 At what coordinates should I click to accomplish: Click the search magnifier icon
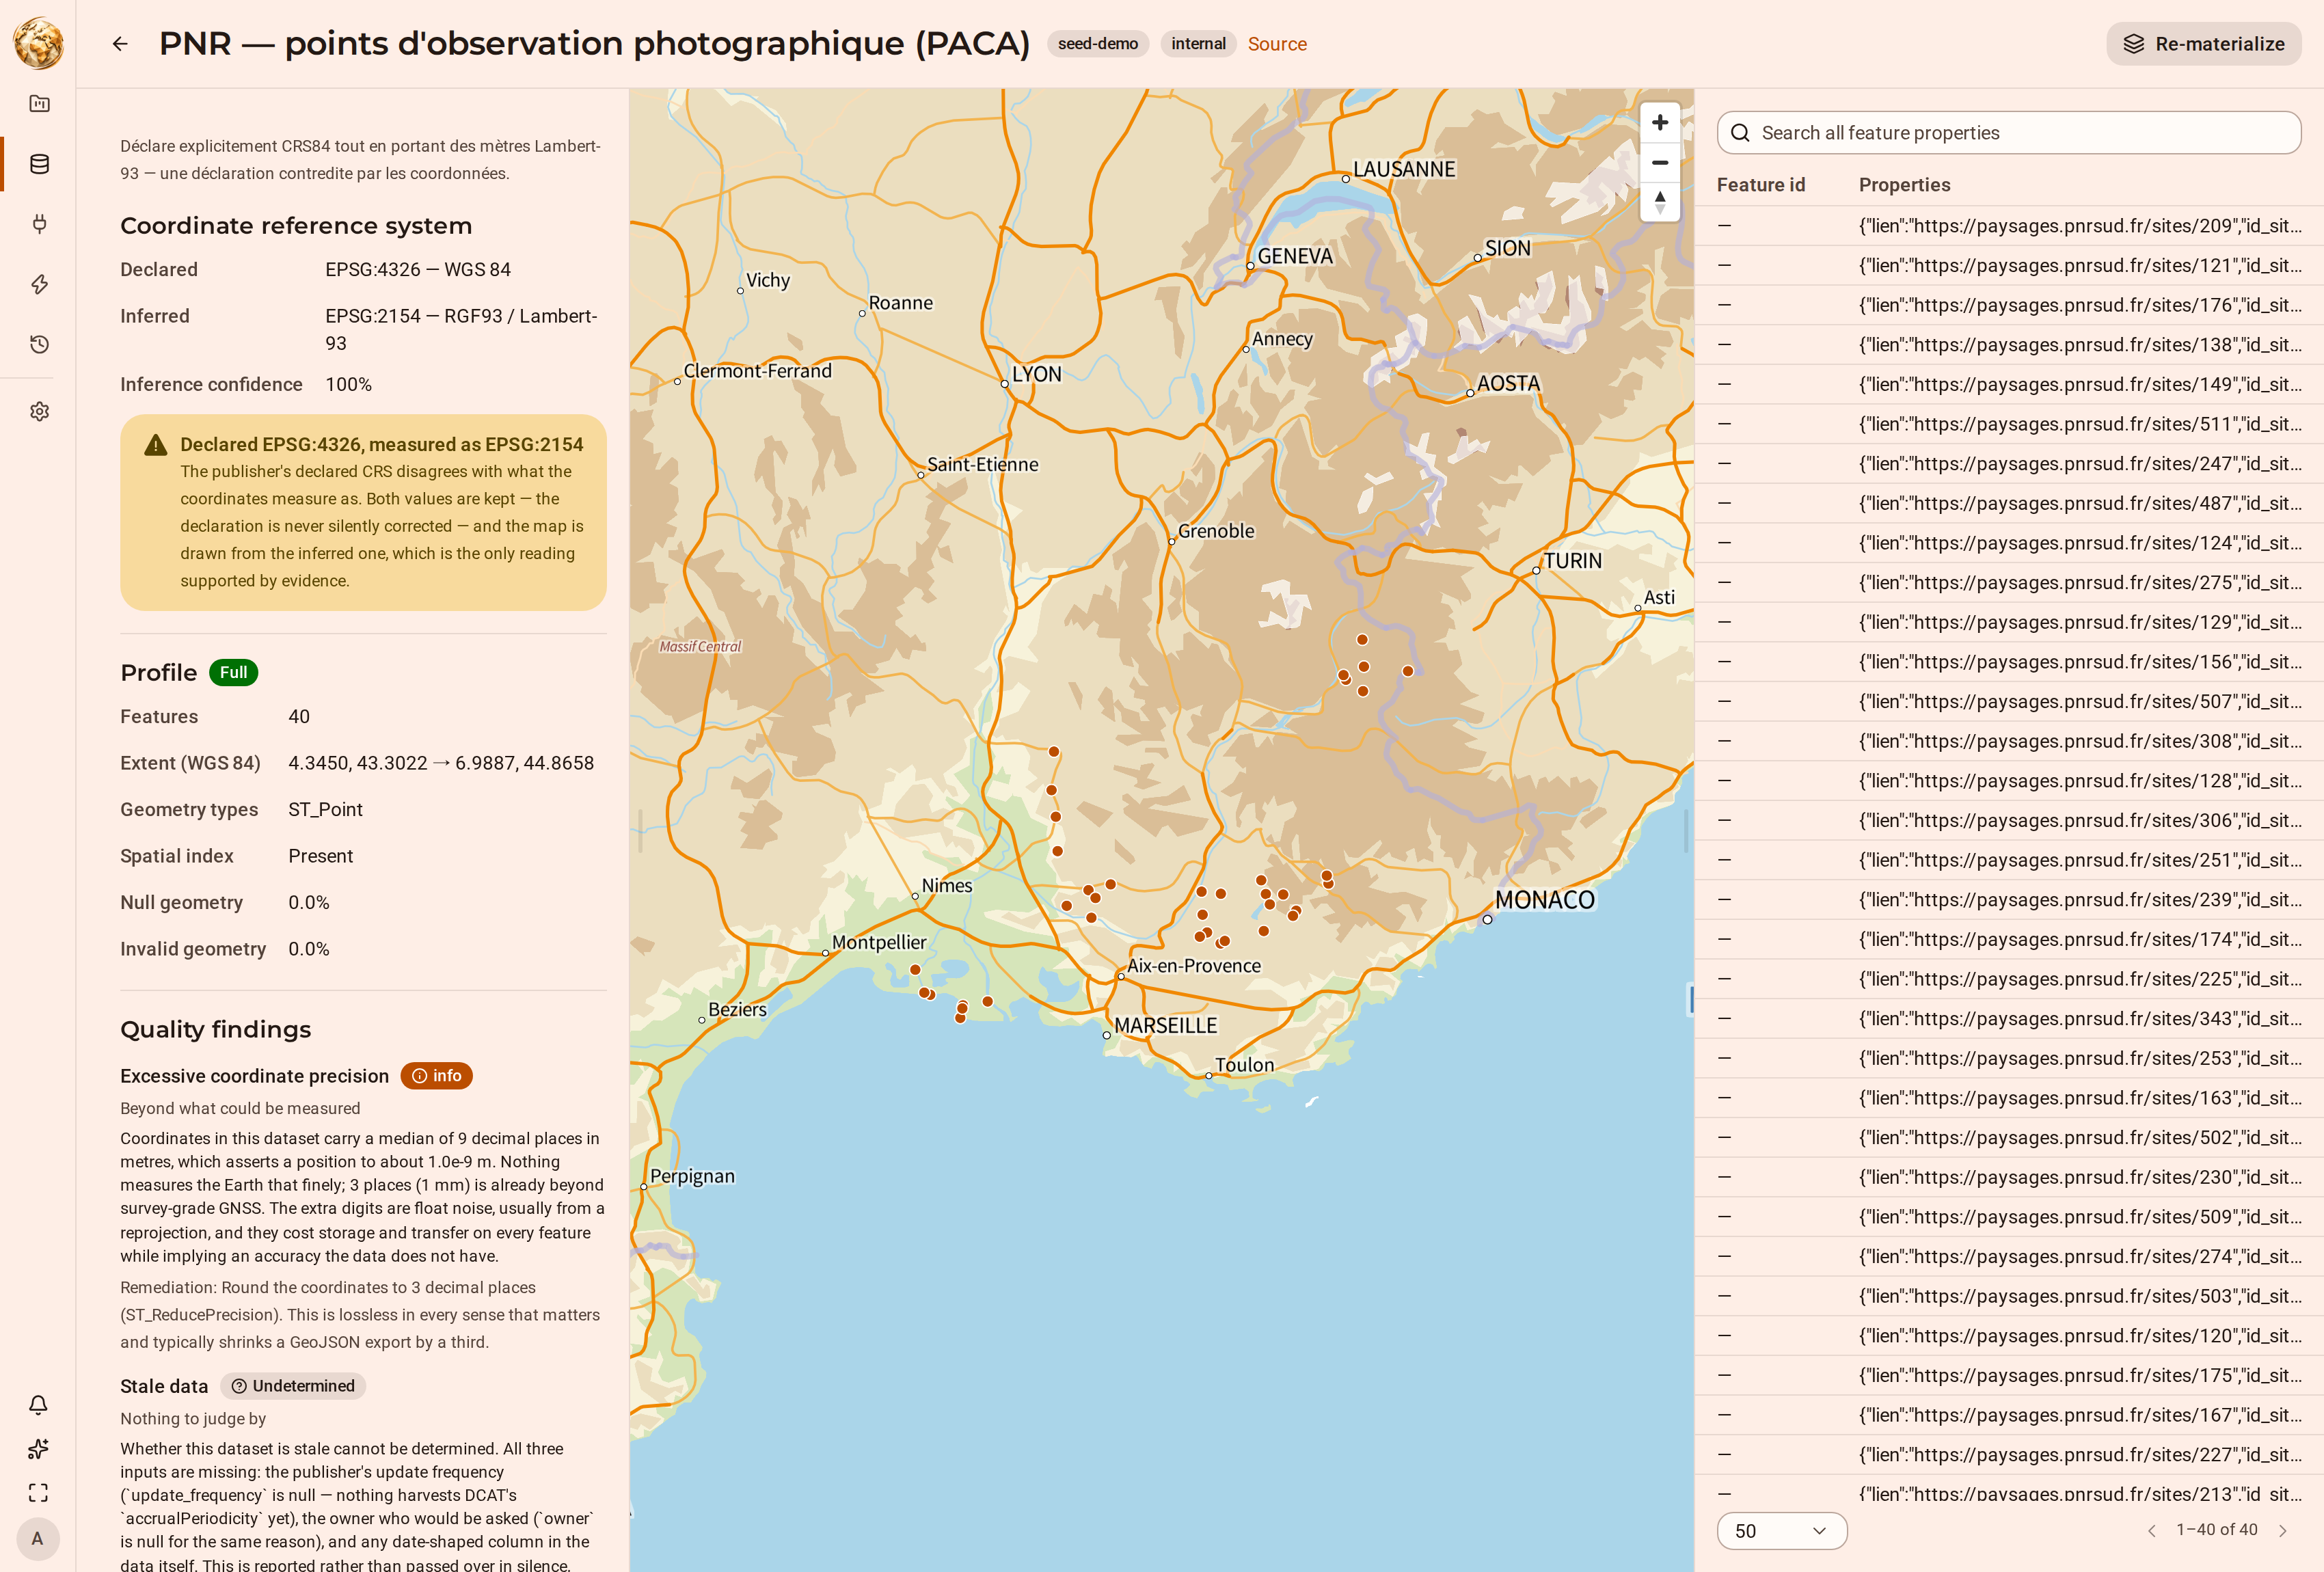pos(1740,133)
